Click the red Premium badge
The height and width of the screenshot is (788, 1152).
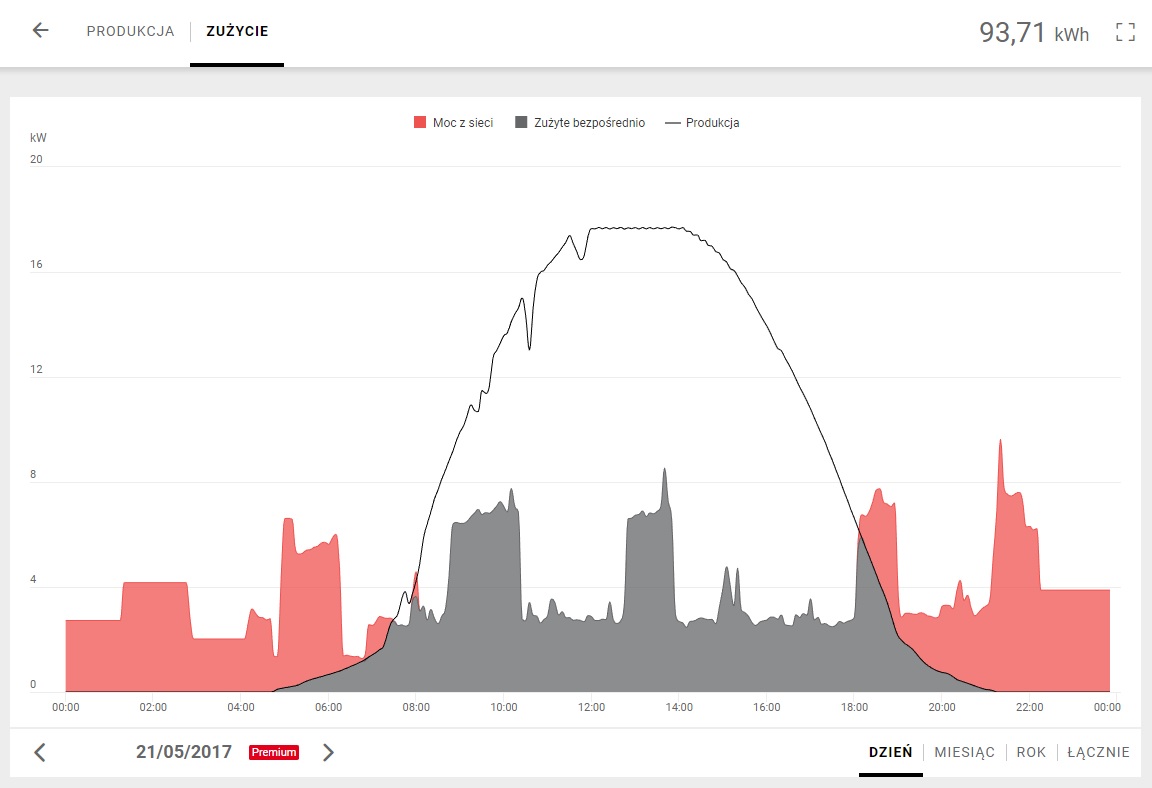click(274, 752)
